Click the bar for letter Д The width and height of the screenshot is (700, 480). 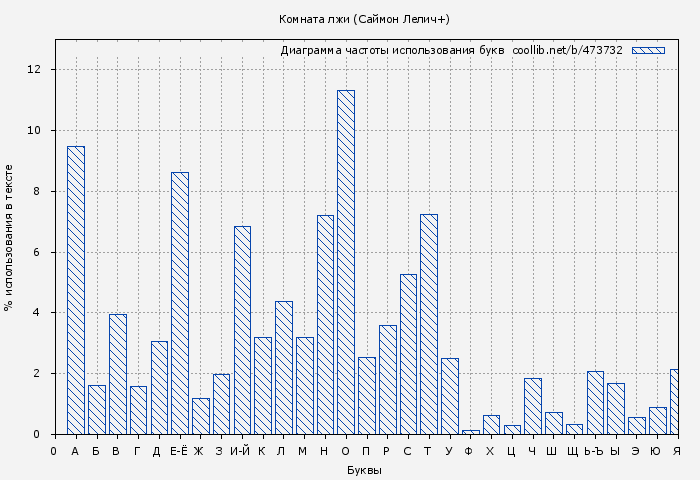tap(159, 387)
